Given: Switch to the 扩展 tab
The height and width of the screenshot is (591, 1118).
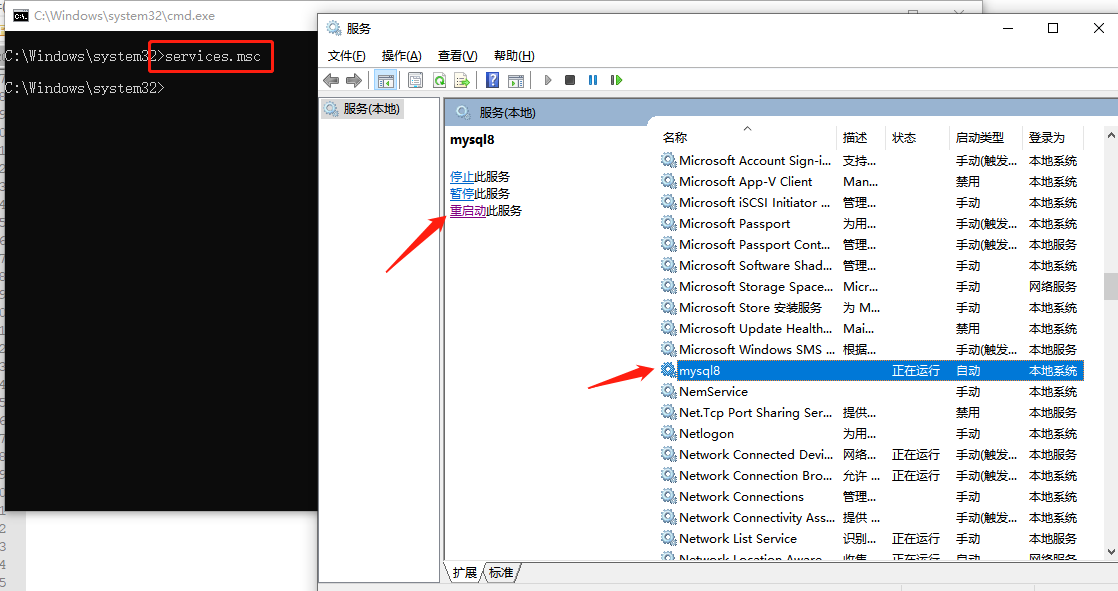Looking at the screenshot, I should (464, 572).
